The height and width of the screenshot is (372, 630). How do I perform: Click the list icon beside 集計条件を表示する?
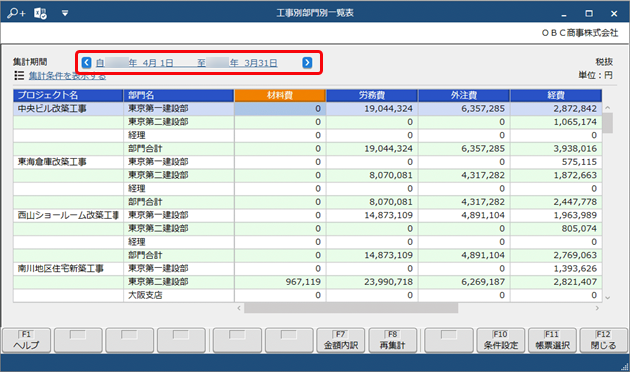pos(19,76)
